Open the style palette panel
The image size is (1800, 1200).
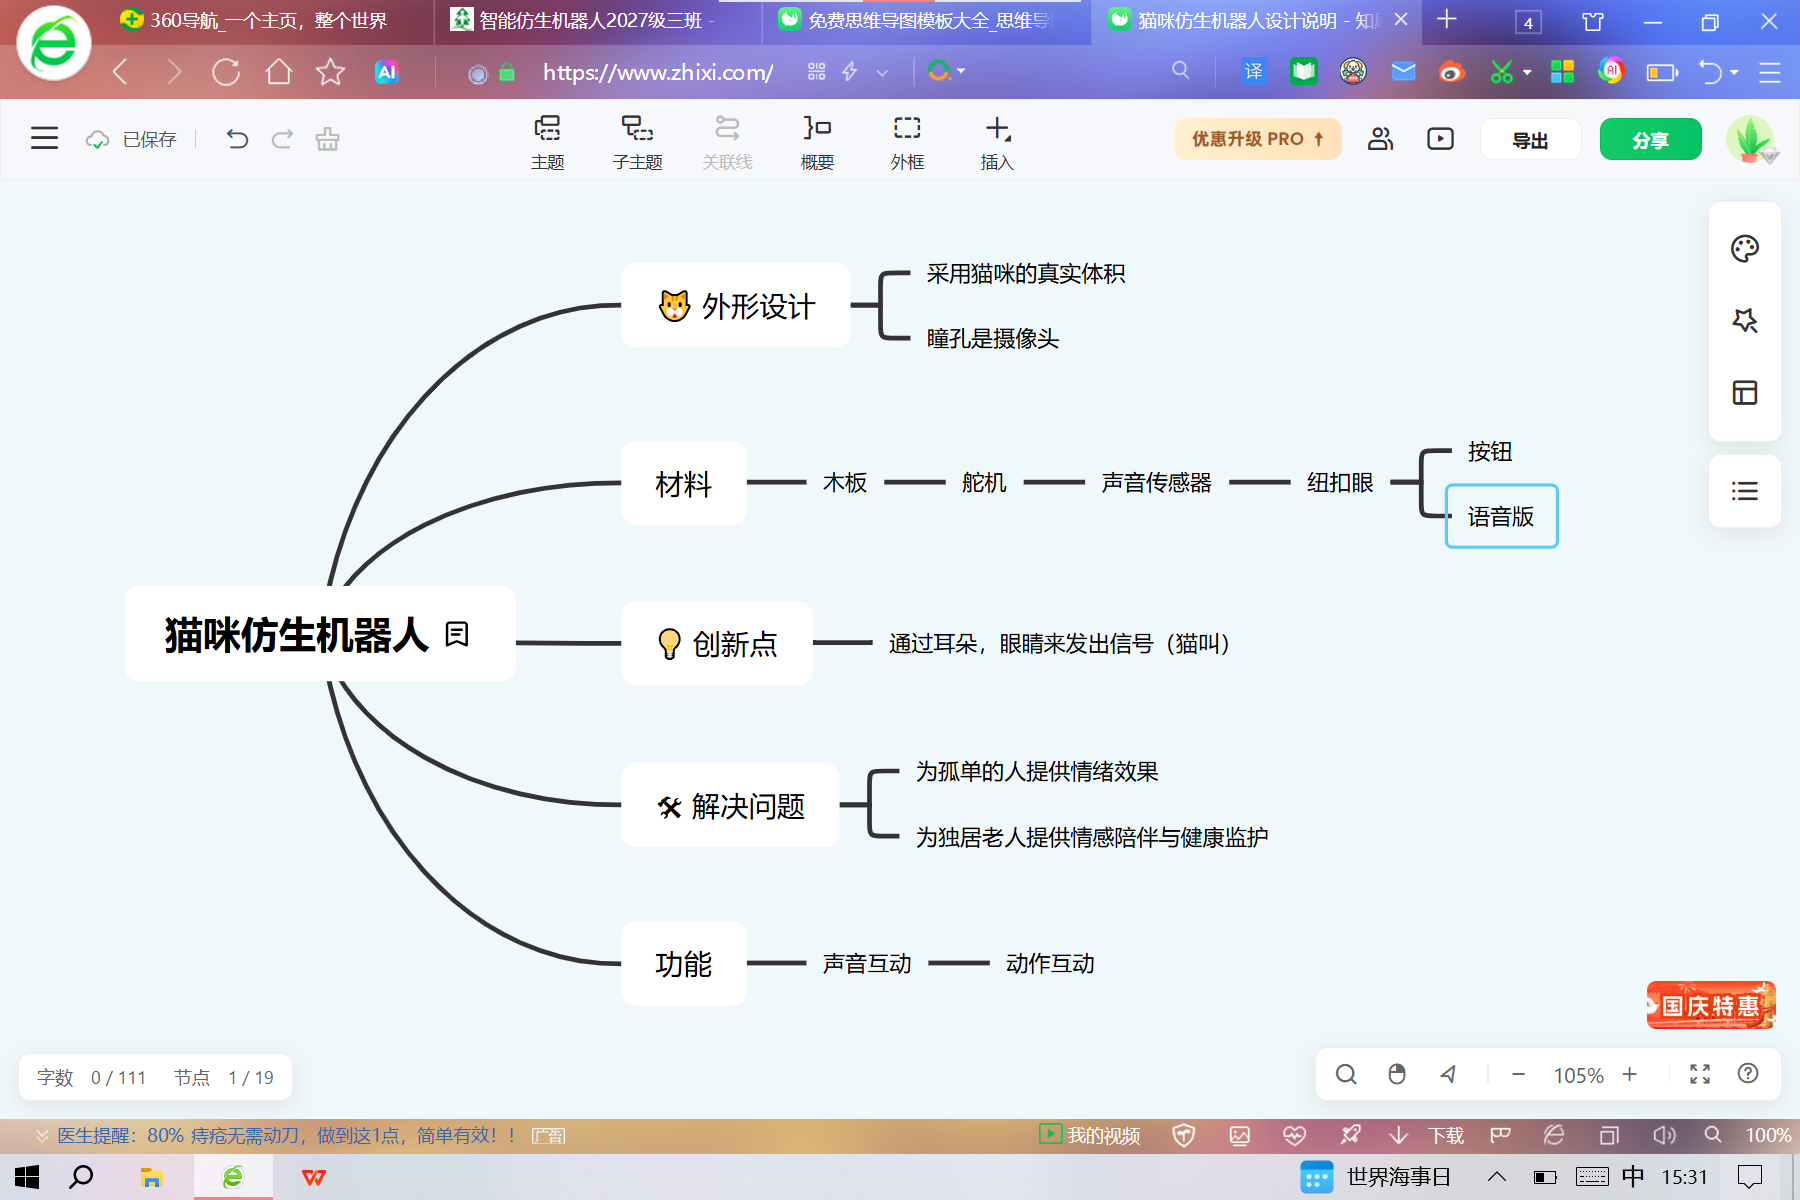1745,248
